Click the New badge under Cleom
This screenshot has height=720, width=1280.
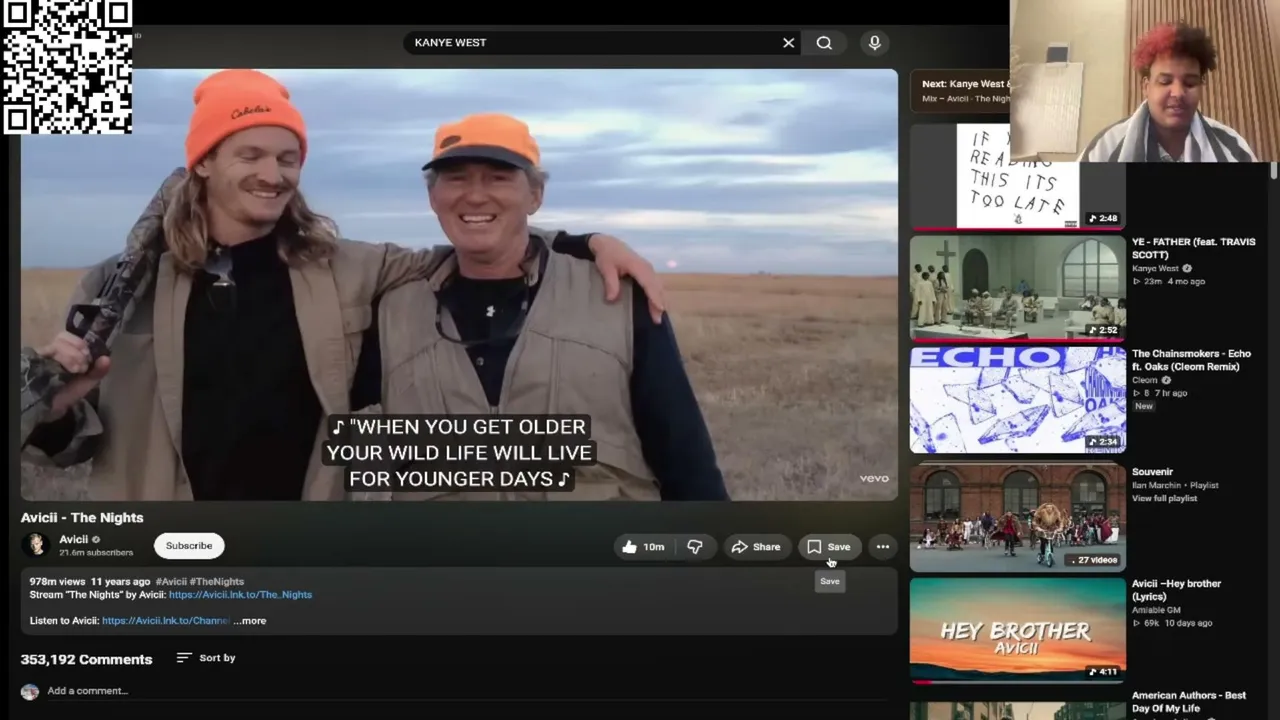[x=1143, y=407]
